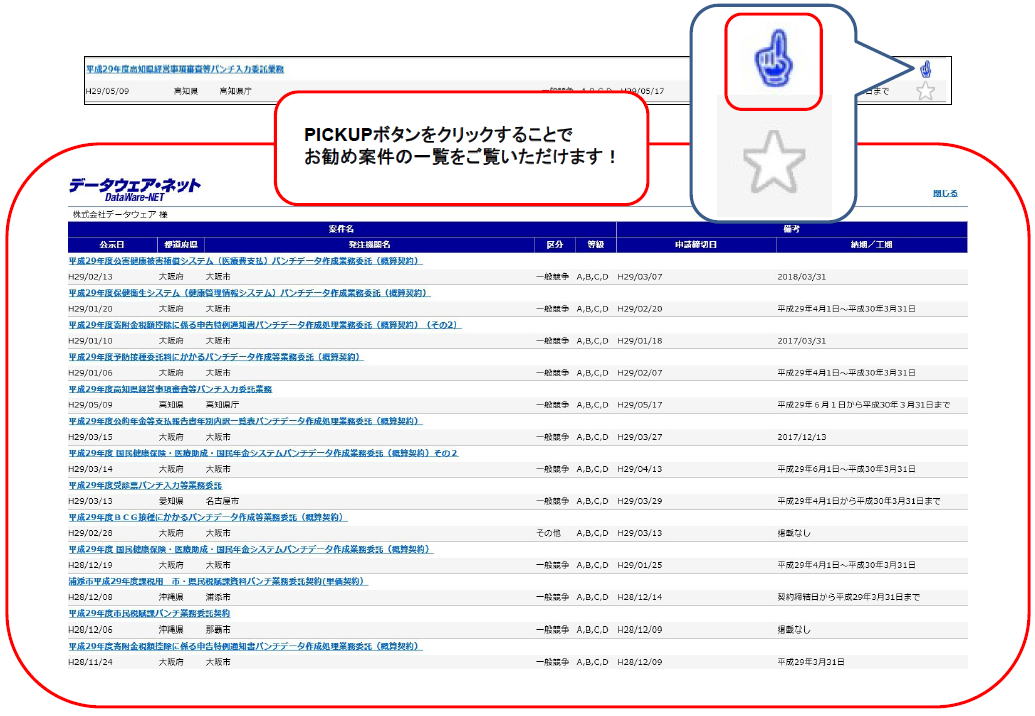The width and height of the screenshot is (1035, 716).
Task: Open 寄附金税額控除 申告特例通知書 (その2) link
Action: coord(264,325)
